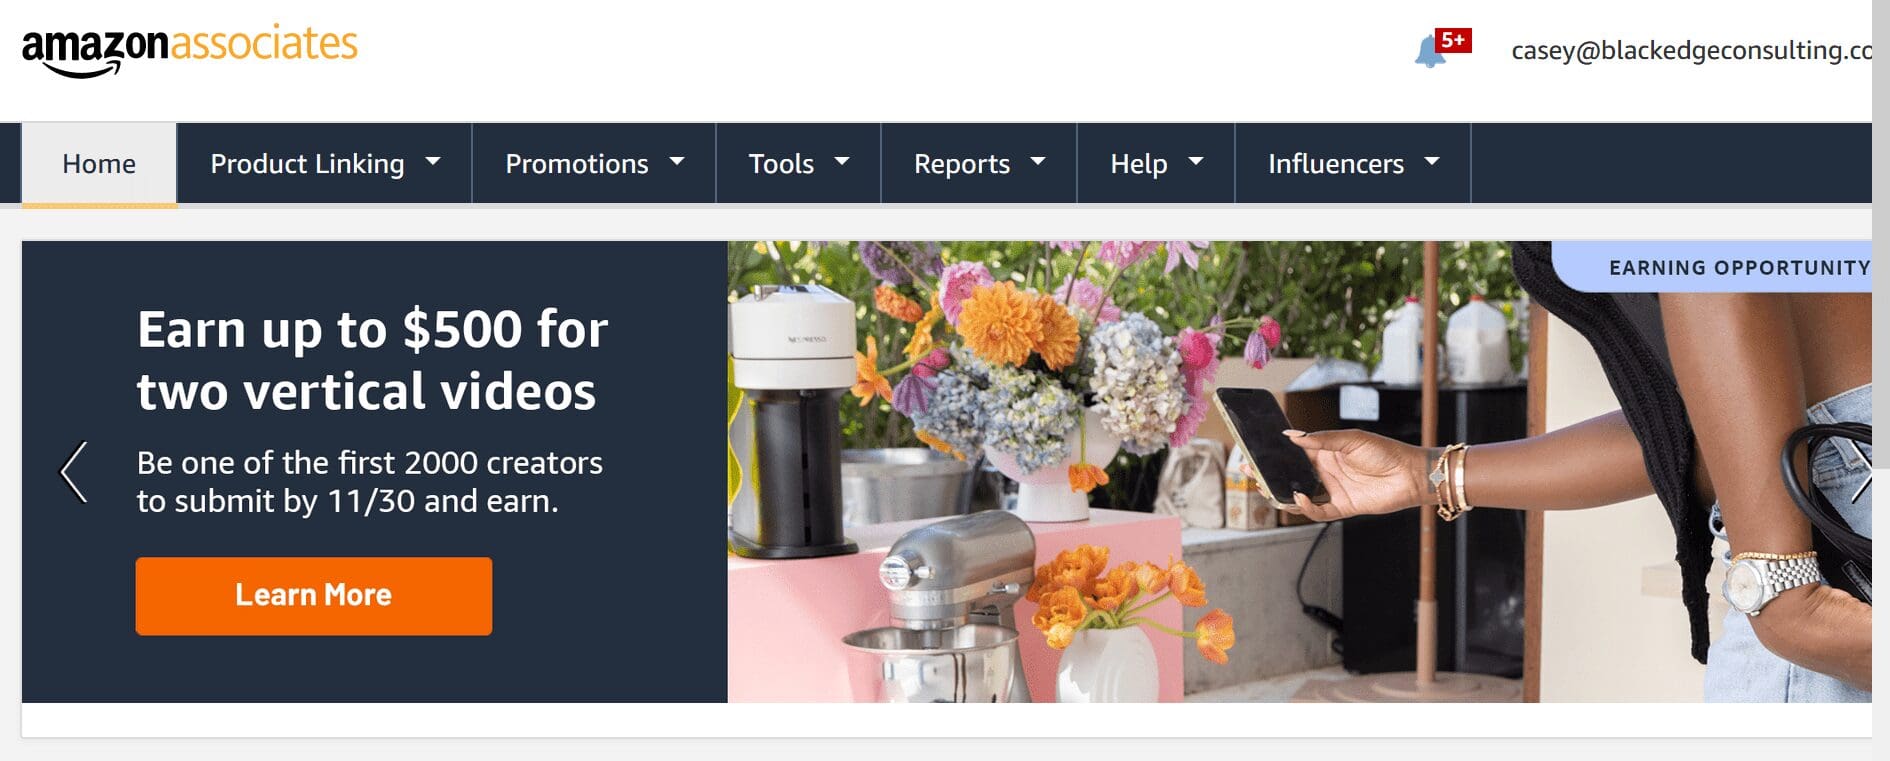This screenshot has width=1890, height=761.
Task: Expand the Reports dropdown arrow
Action: point(1038,160)
